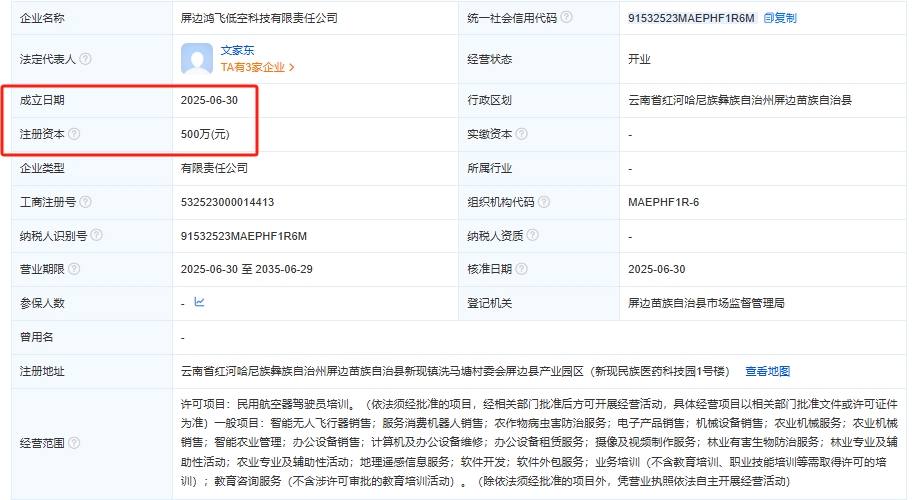Select the registered address text
Screen dimensions: 913x500
(455, 371)
